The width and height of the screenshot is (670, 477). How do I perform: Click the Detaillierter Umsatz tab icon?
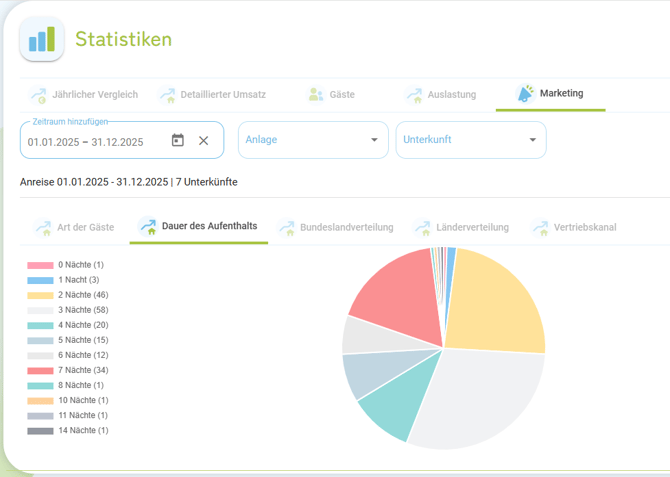click(167, 95)
